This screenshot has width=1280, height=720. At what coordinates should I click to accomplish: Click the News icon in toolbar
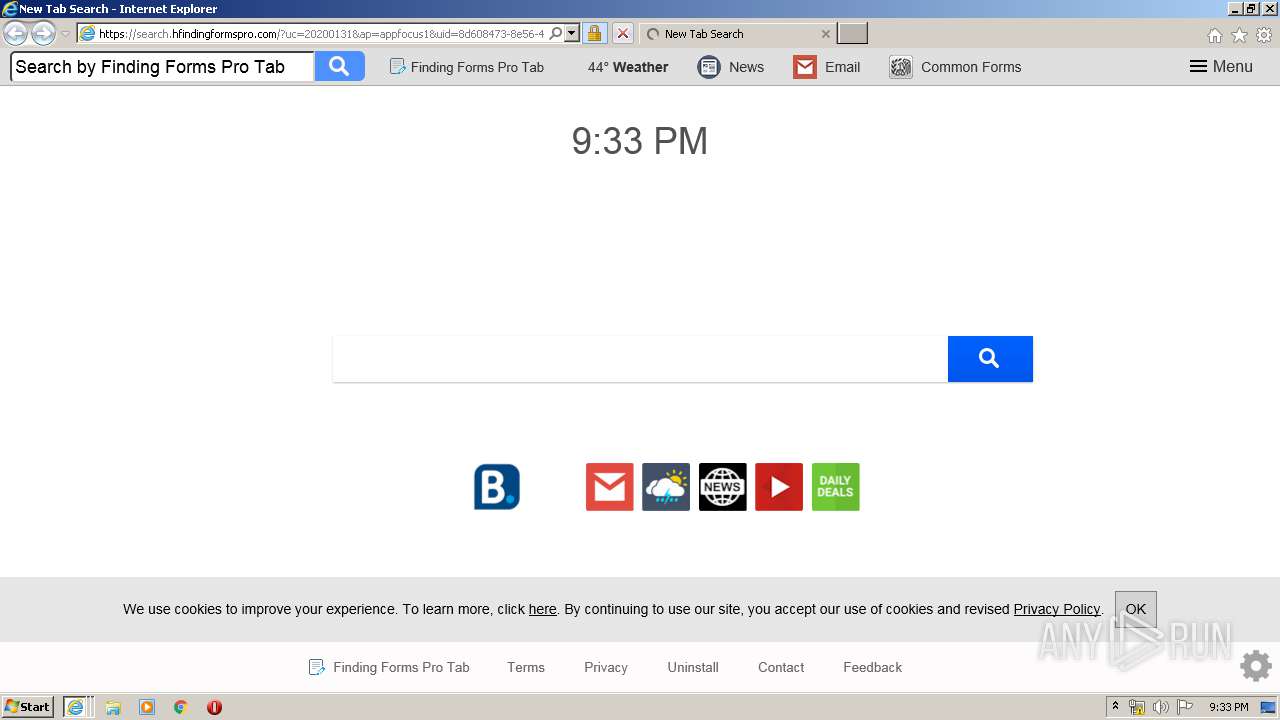tap(709, 67)
